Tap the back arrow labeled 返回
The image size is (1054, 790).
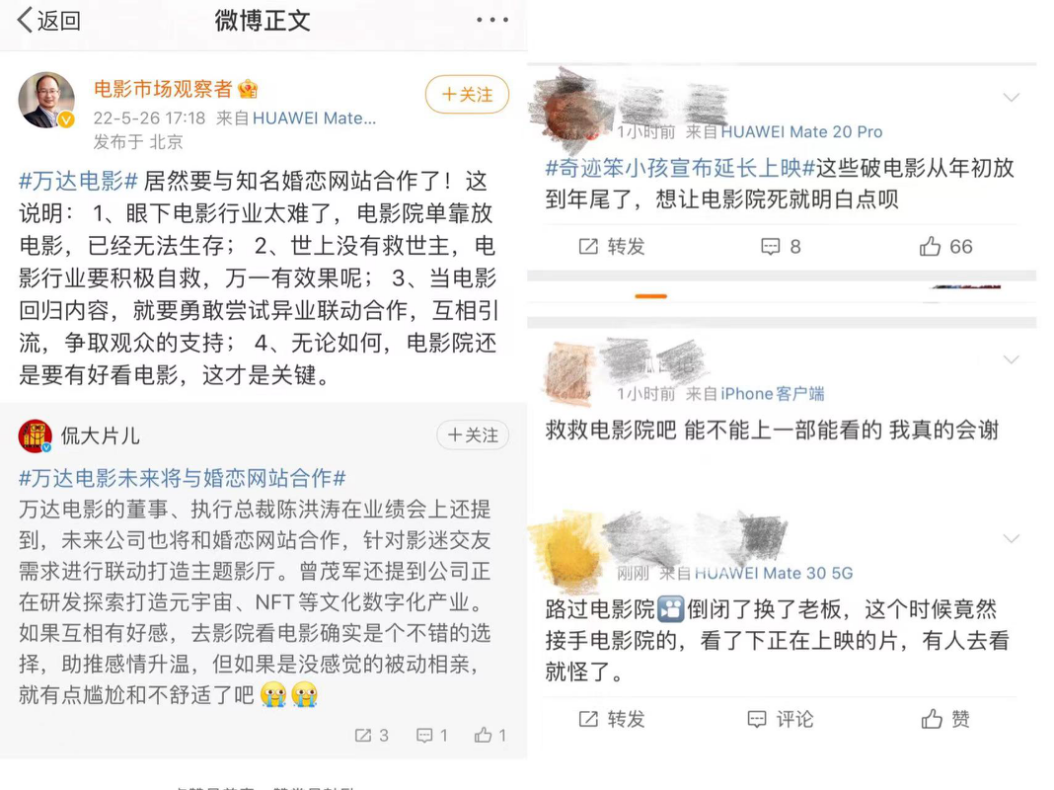pyautogui.click(x=48, y=20)
